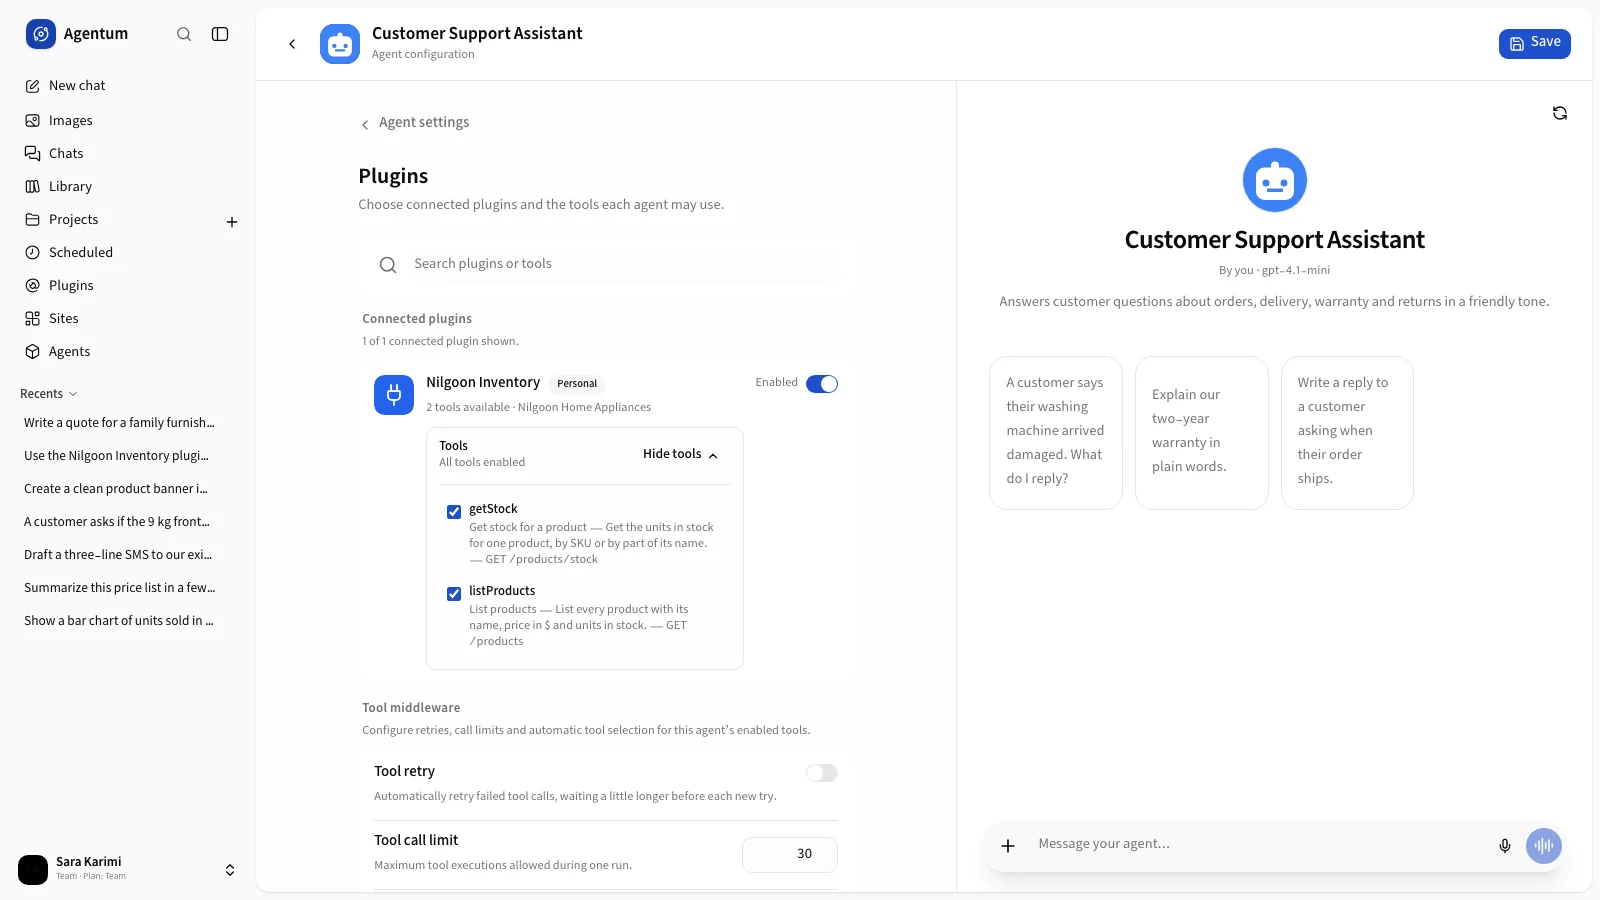The width and height of the screenshot is (1600, 900).
Task: Select the order ships reply prompt card
Action: click(1347, 433)
